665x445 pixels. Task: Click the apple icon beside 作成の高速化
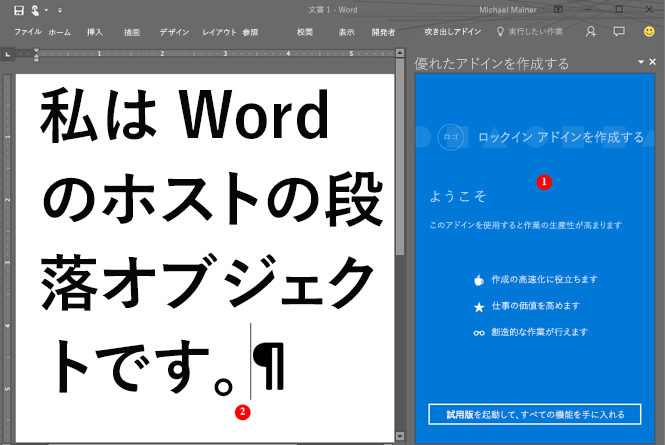pos(479,280)
